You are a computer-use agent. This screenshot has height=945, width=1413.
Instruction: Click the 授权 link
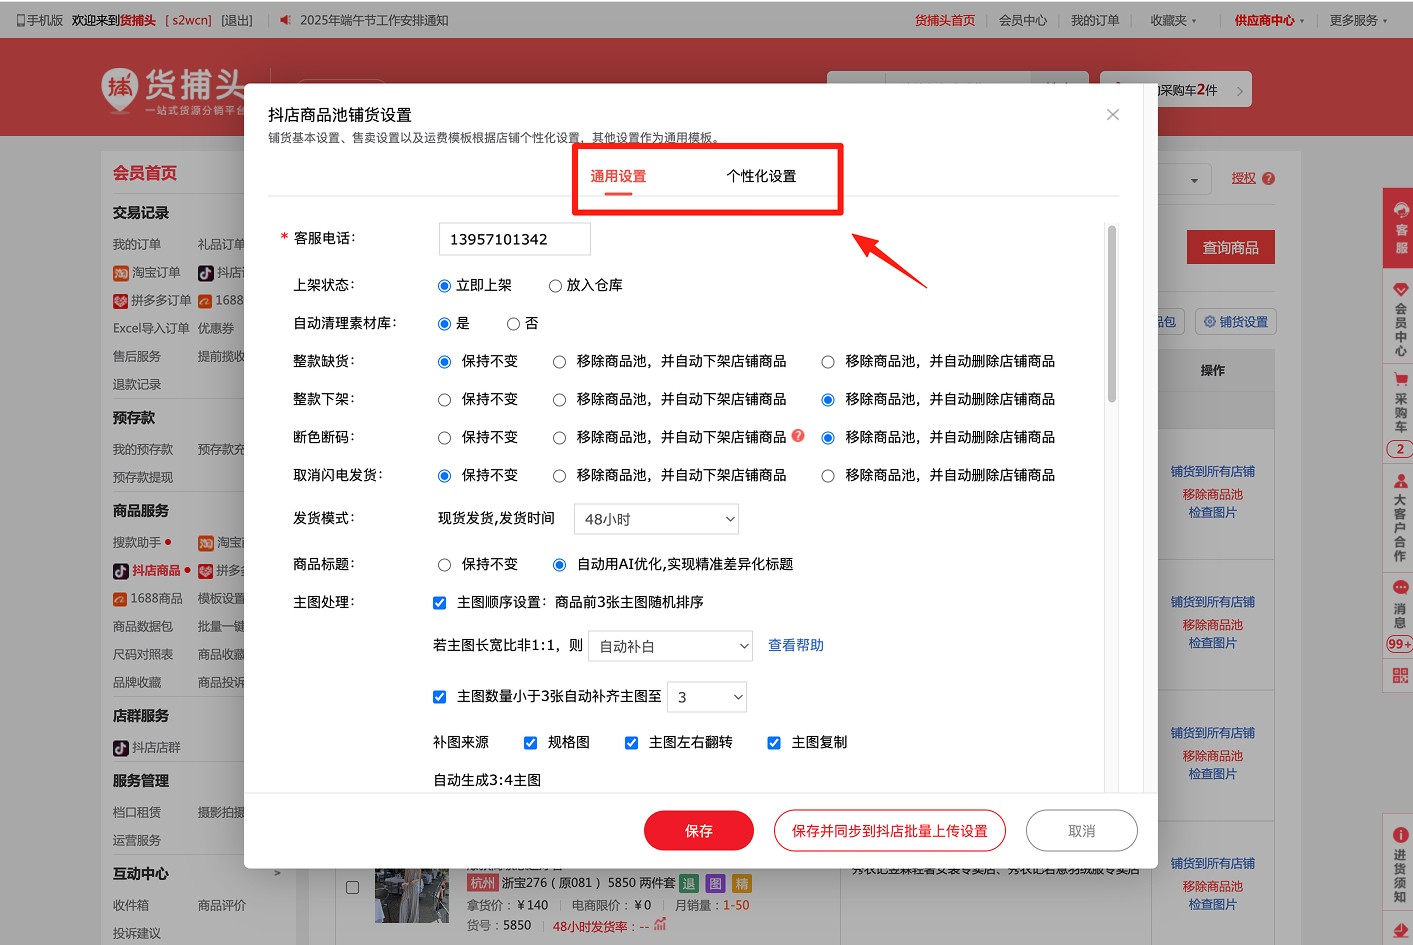[1244, 178]
